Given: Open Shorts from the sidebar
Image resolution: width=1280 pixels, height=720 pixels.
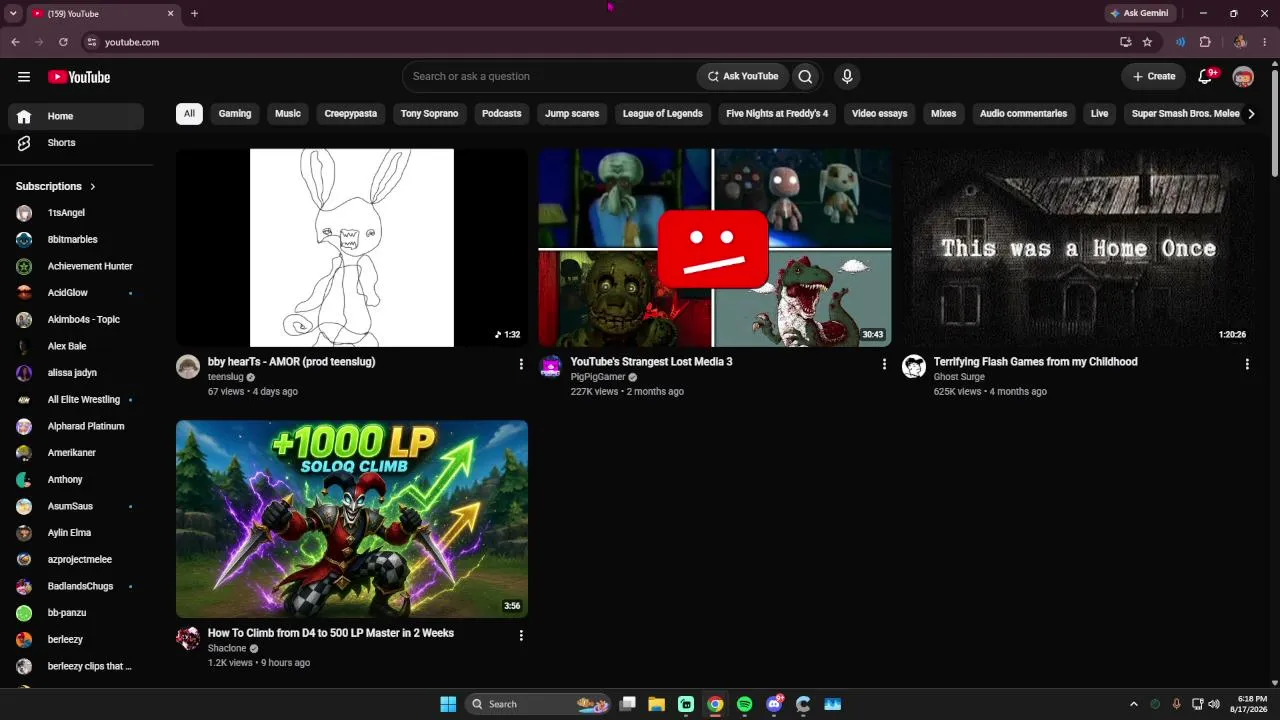Looking at the screenshot, I should pos(76,143).
